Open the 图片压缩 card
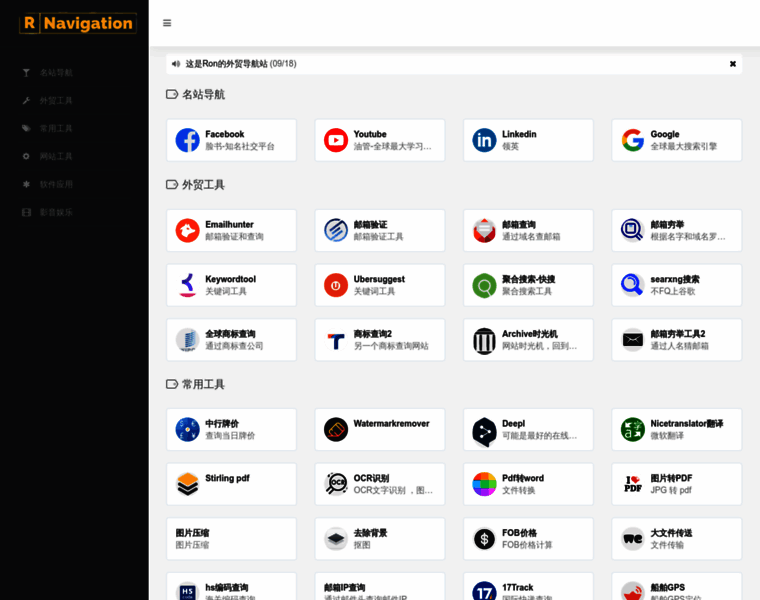The width and height of the screenshot is (760, 600). pyautogui.click(x=231, y=539)
